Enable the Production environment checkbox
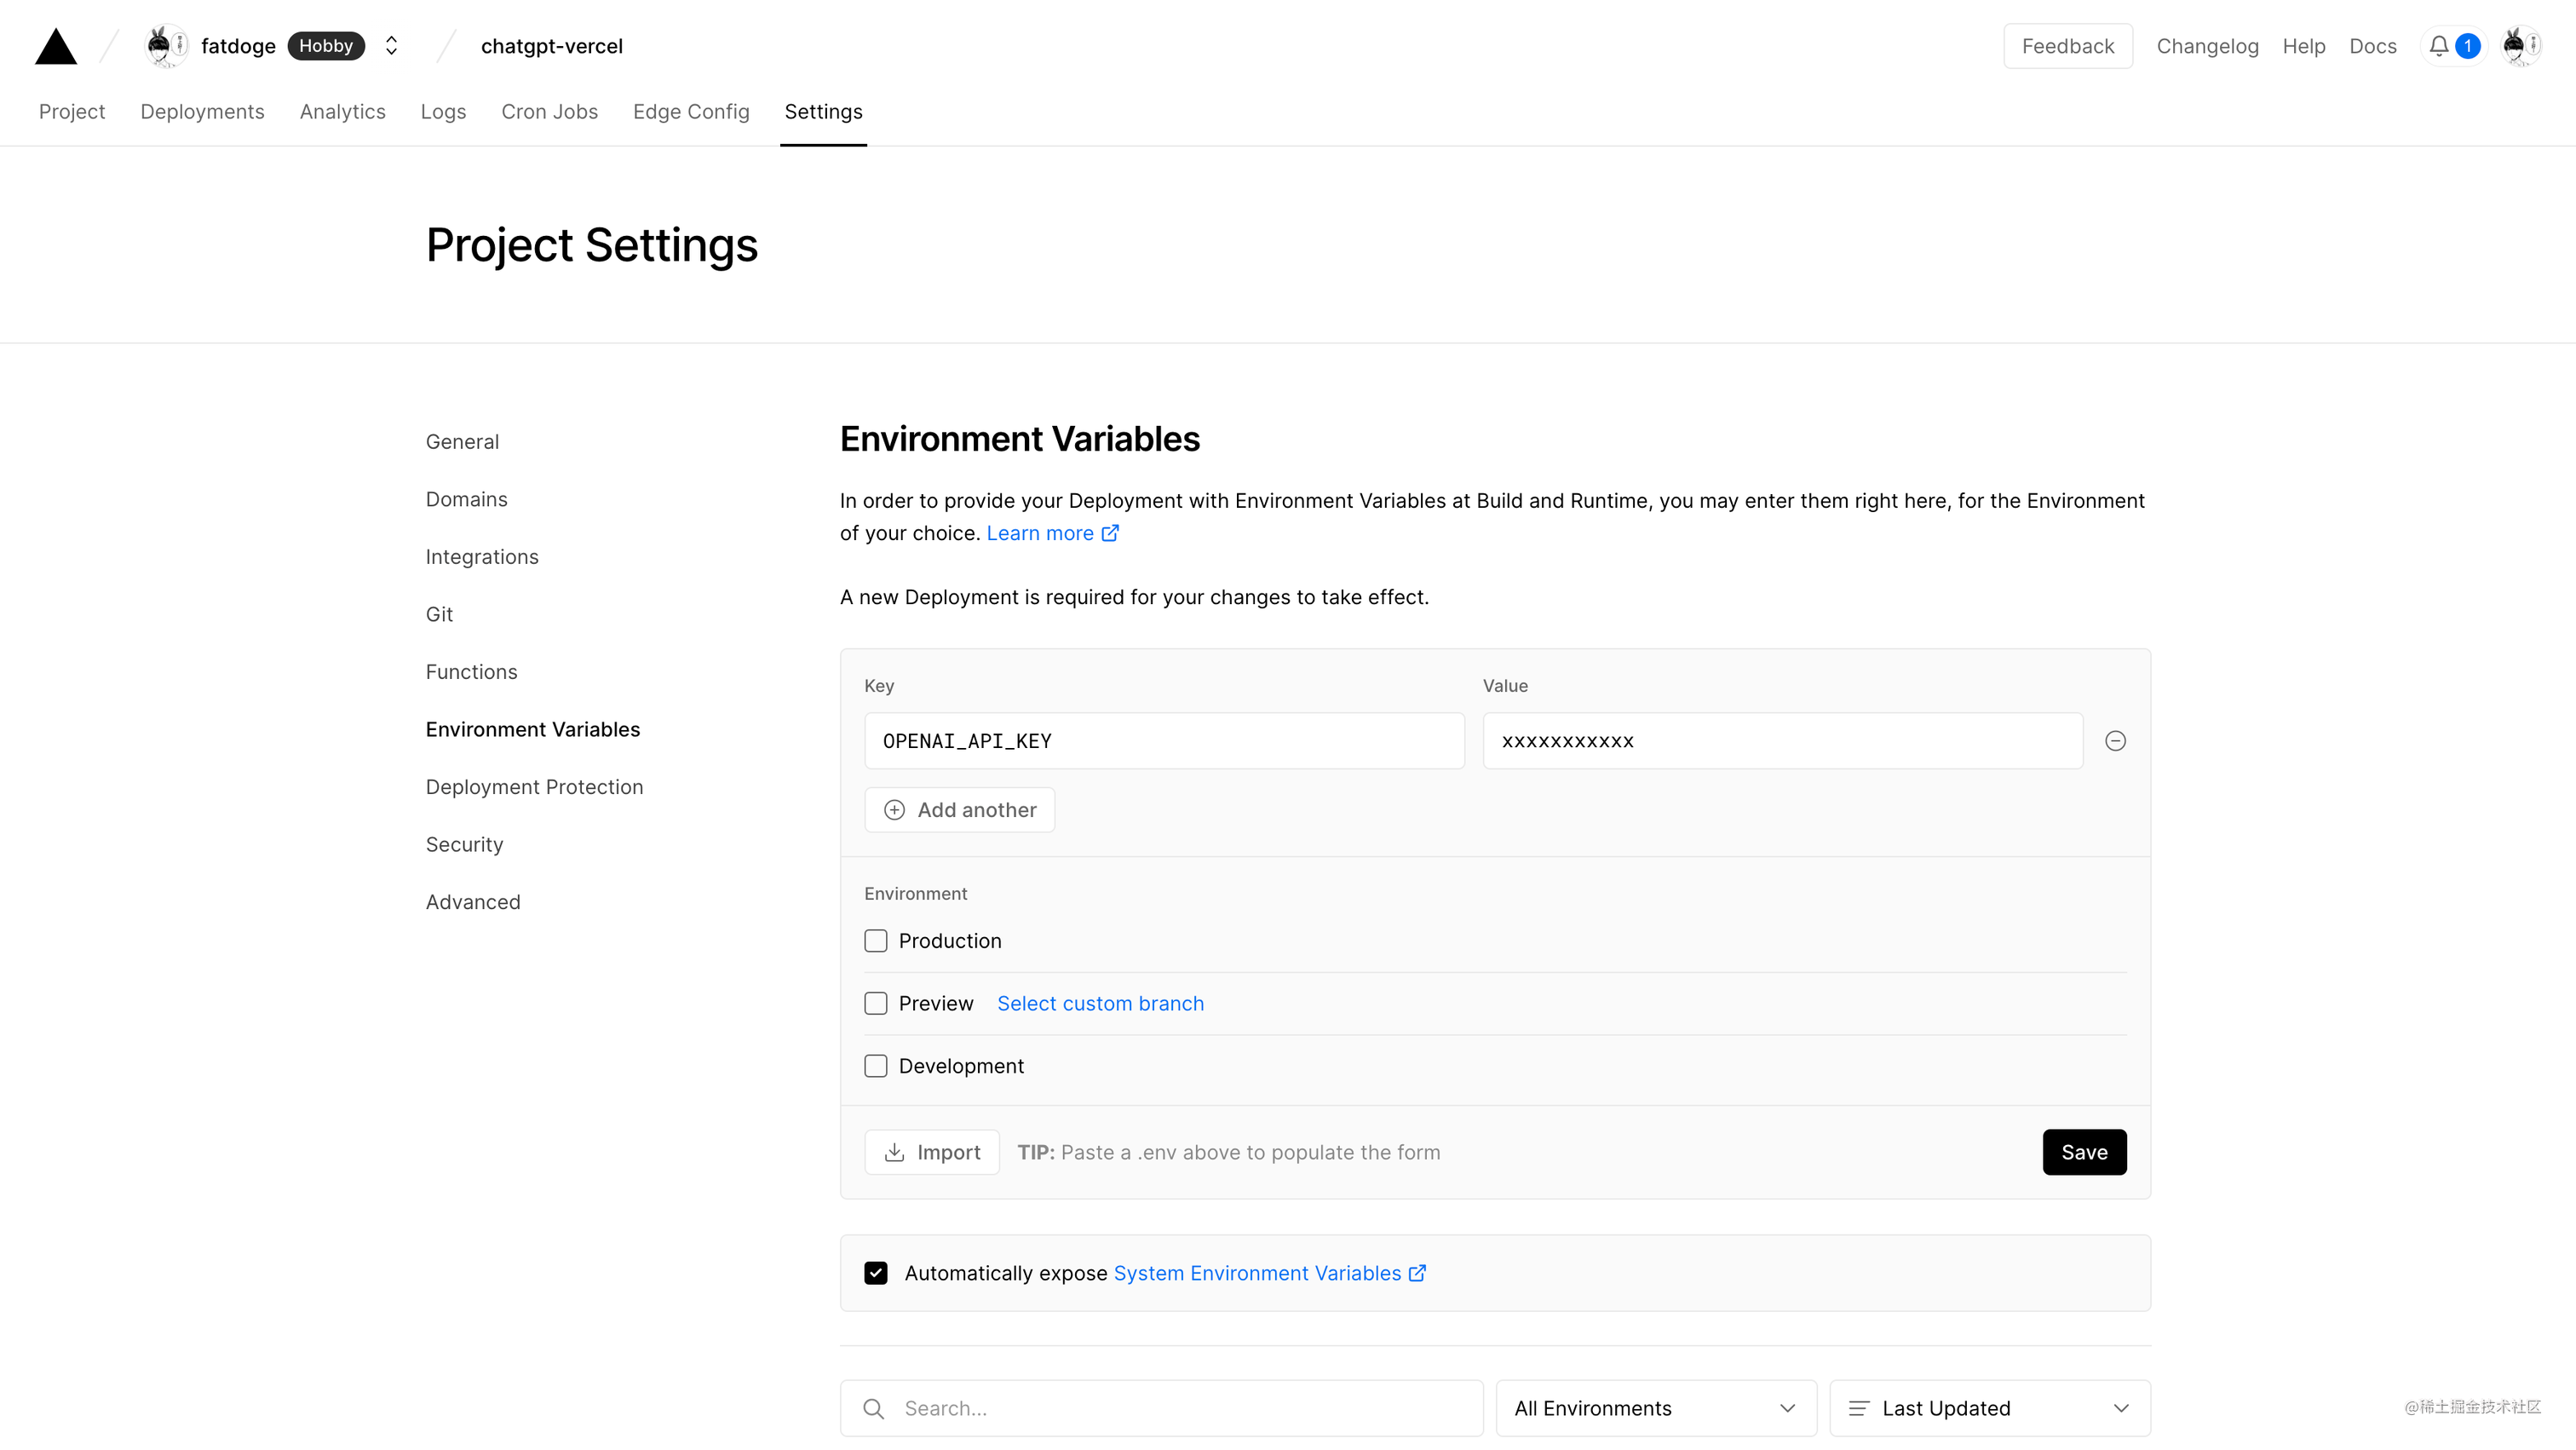Screen dimensions: 2576x1450 (x=875, y=941)
